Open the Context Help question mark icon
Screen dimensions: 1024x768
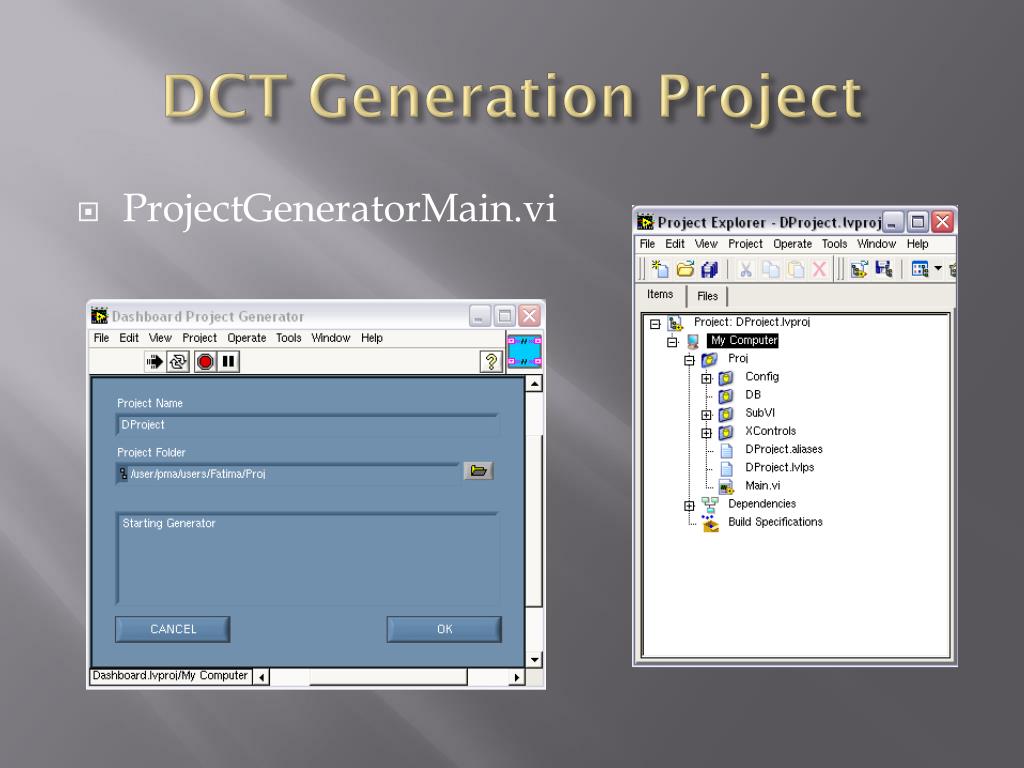pyautogui.click(x=491, y=361)
